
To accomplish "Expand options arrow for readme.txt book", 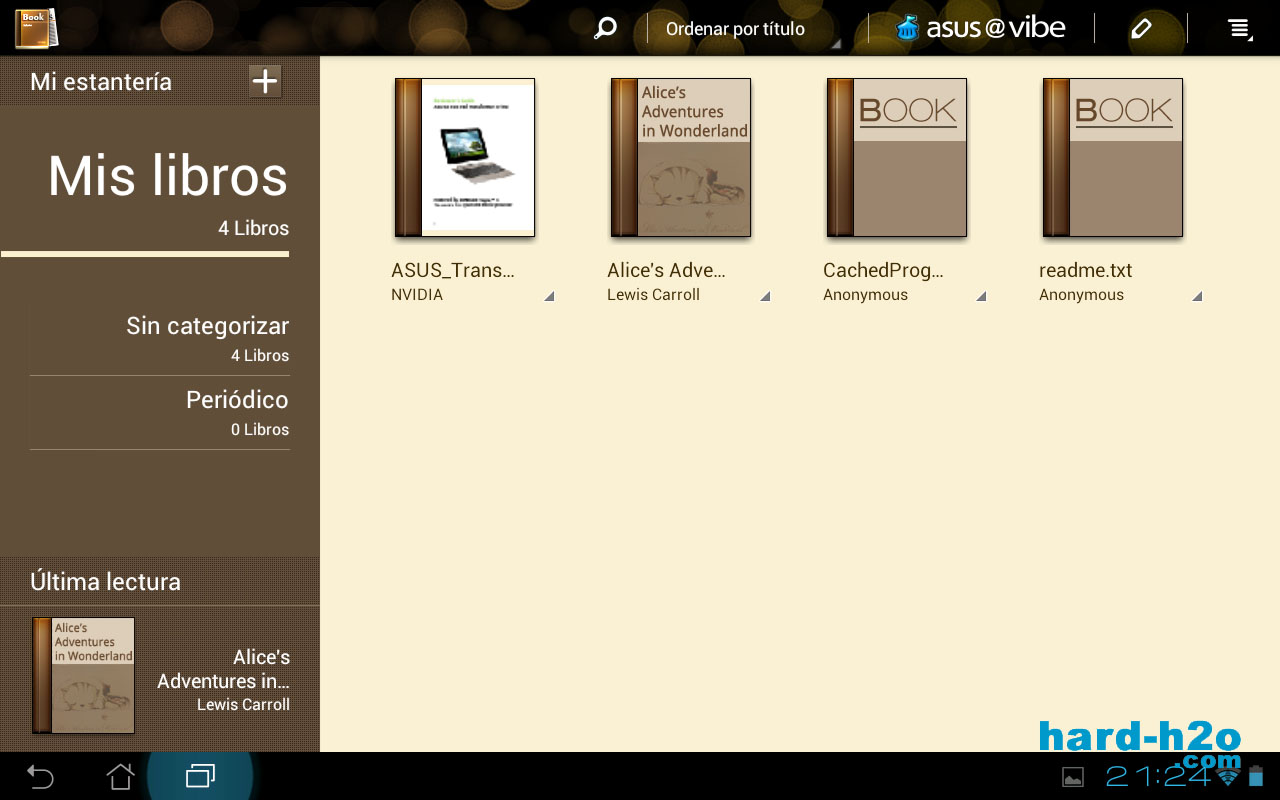I will pyautogui.click(x=1196, y=296).
